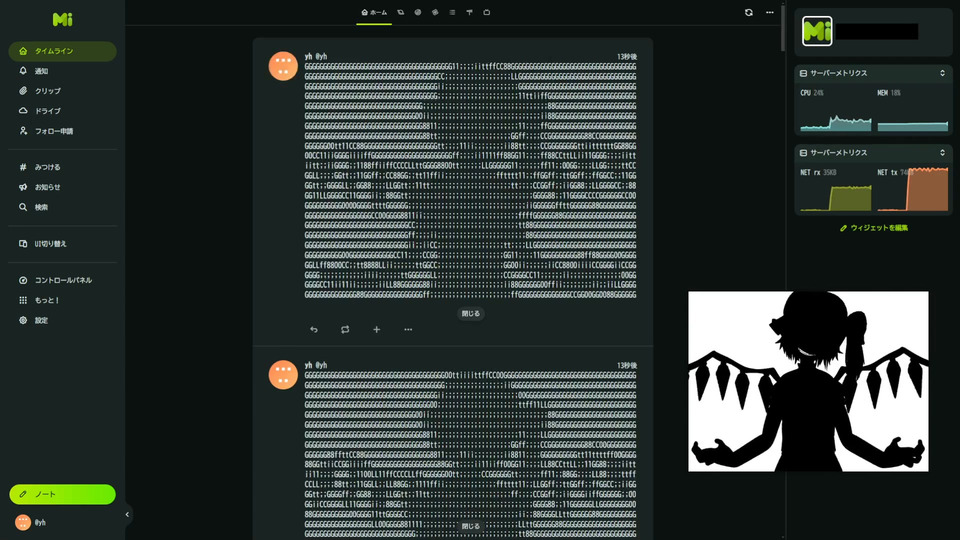Collapse the second post with 閉じる
Viewport: 960px width, 540px height.
coord(471,526)
